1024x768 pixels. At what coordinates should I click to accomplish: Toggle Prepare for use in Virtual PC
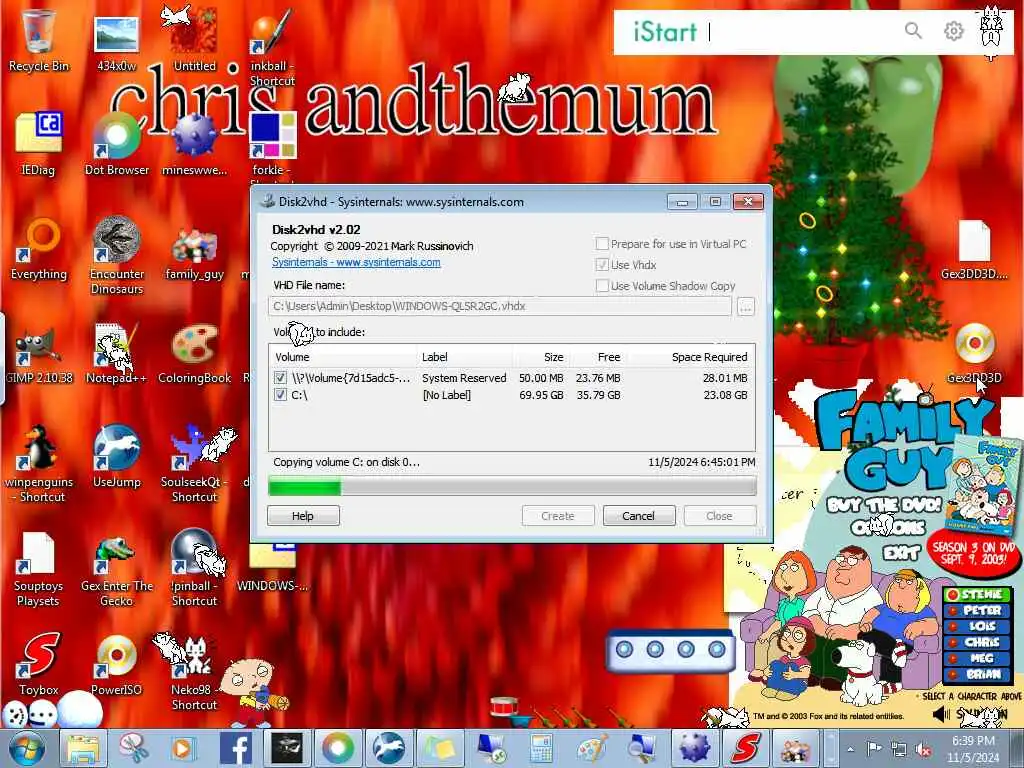[x=602, y=244]
